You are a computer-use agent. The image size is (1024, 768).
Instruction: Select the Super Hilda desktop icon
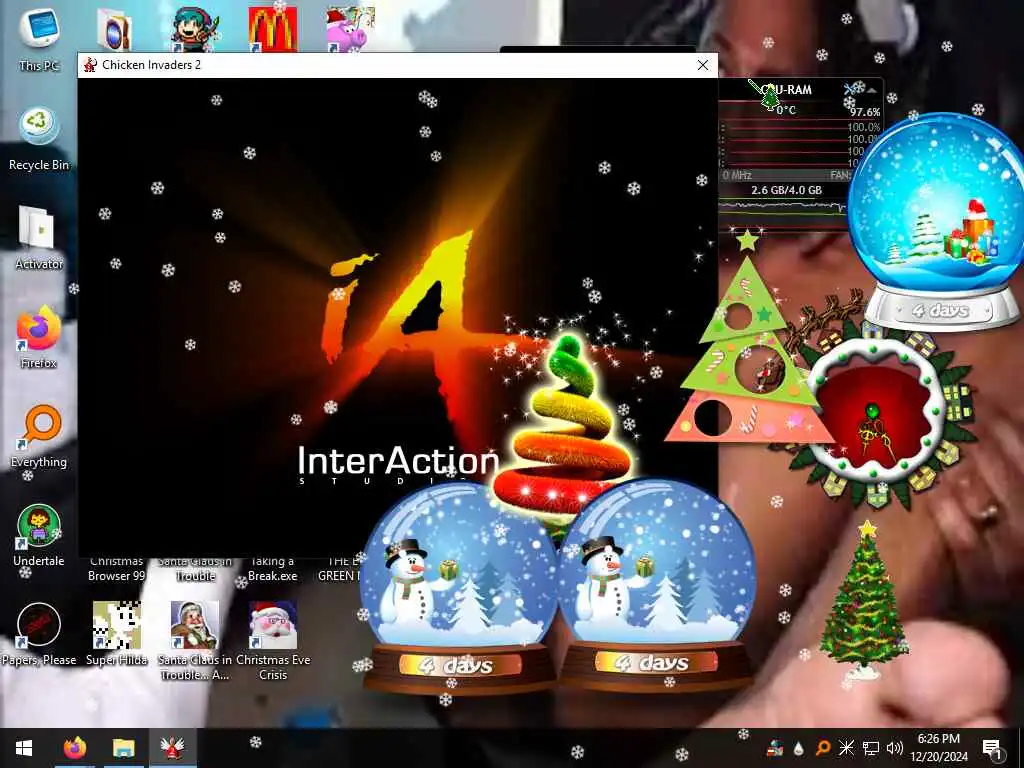point(116,634)
